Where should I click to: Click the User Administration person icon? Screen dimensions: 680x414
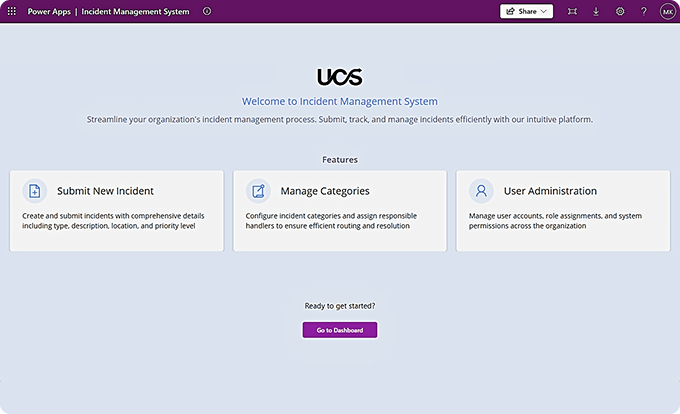[x=482, y=191]
